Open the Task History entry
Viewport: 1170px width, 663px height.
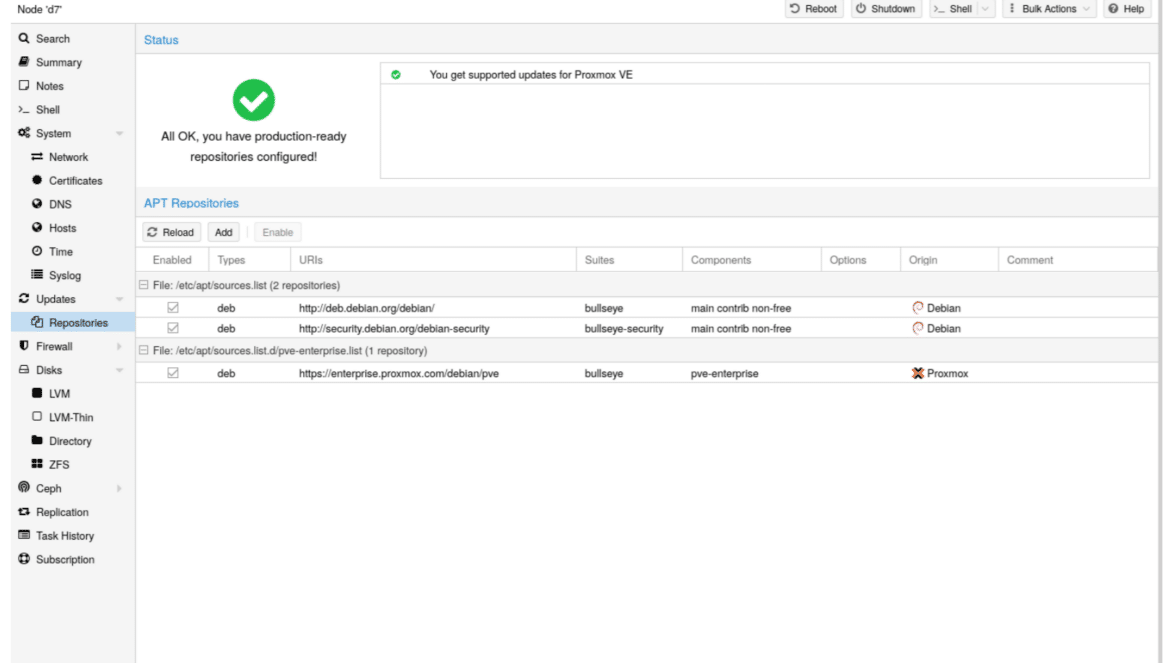click(x=65, y=535)
